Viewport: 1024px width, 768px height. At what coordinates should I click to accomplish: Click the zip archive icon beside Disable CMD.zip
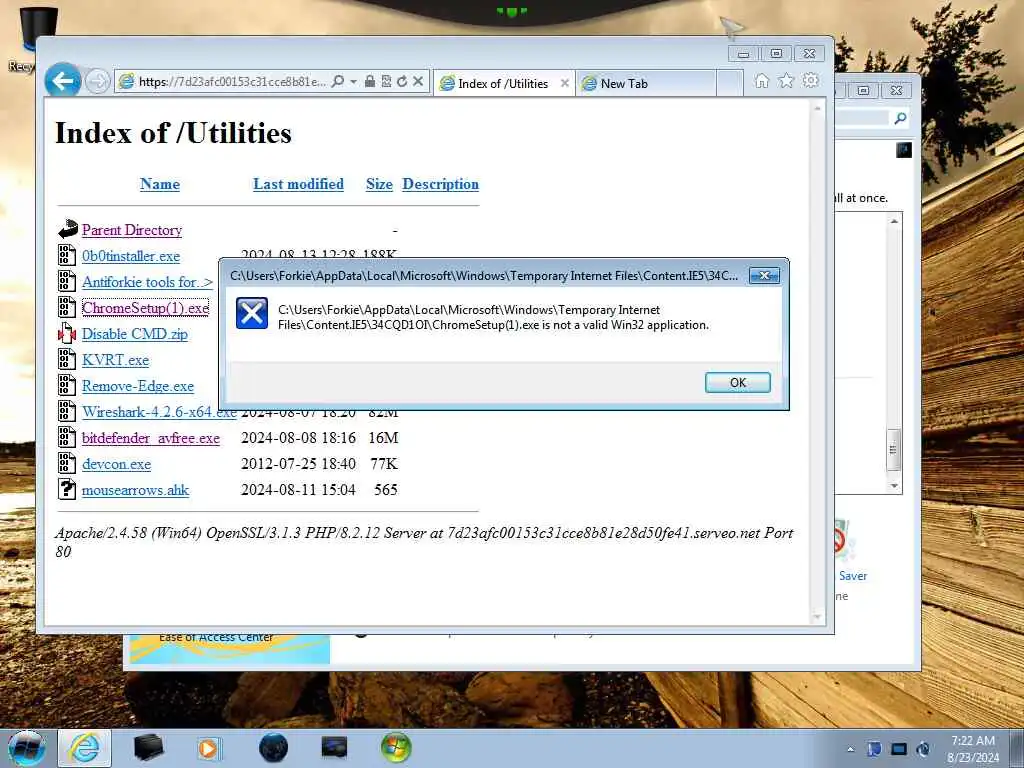click(x=67, y=333)
